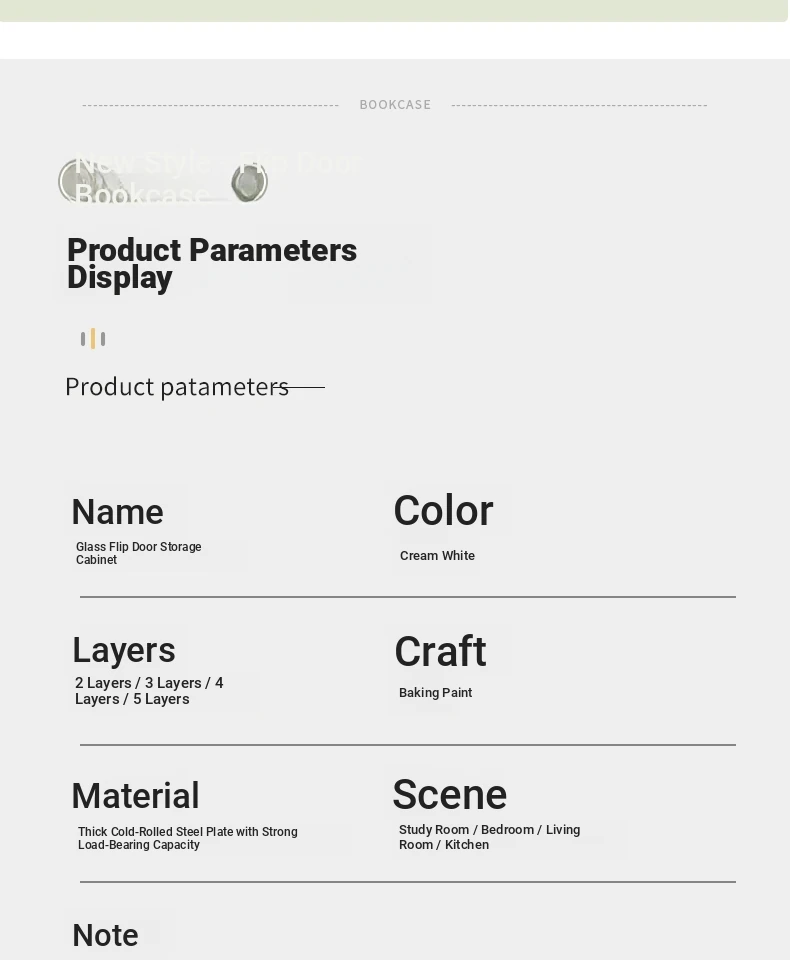The height and width of the screenshot is (960, 790).
Task: Select the Craft parameter heading
Action: pyautogui.click(x=440, y=652)
